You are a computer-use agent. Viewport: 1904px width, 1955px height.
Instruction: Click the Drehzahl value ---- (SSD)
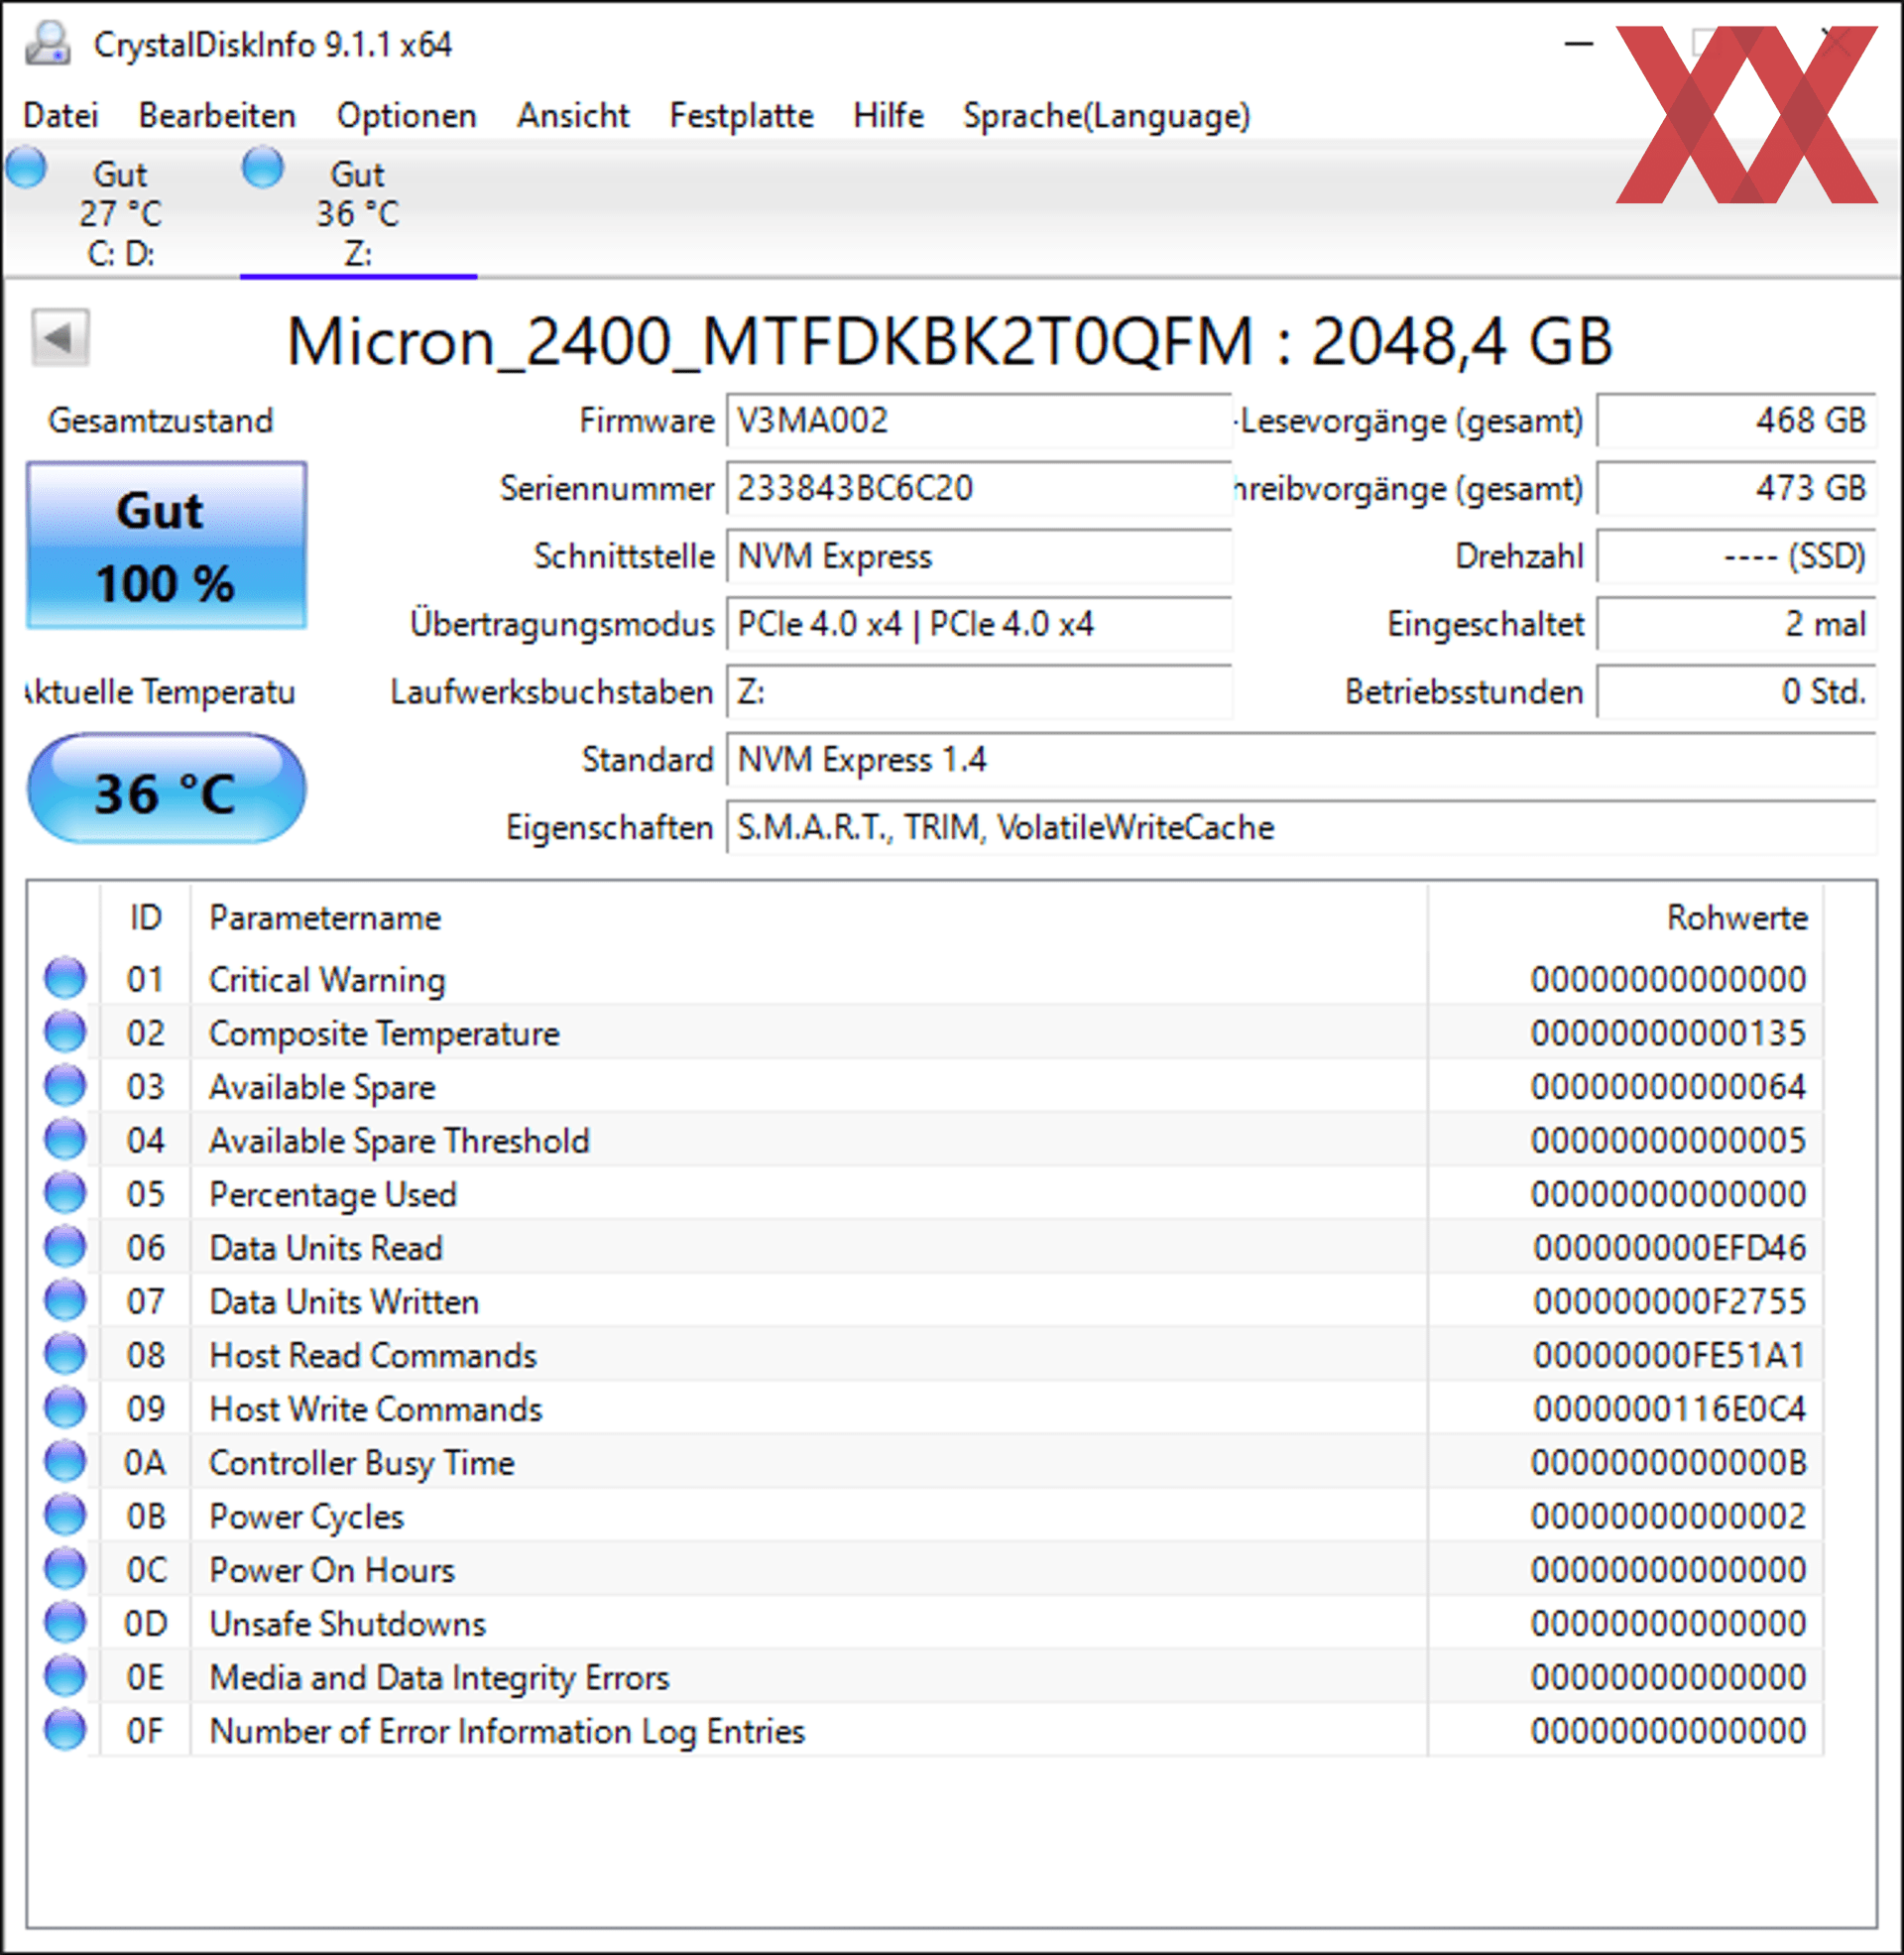[x=1736, y=556]
